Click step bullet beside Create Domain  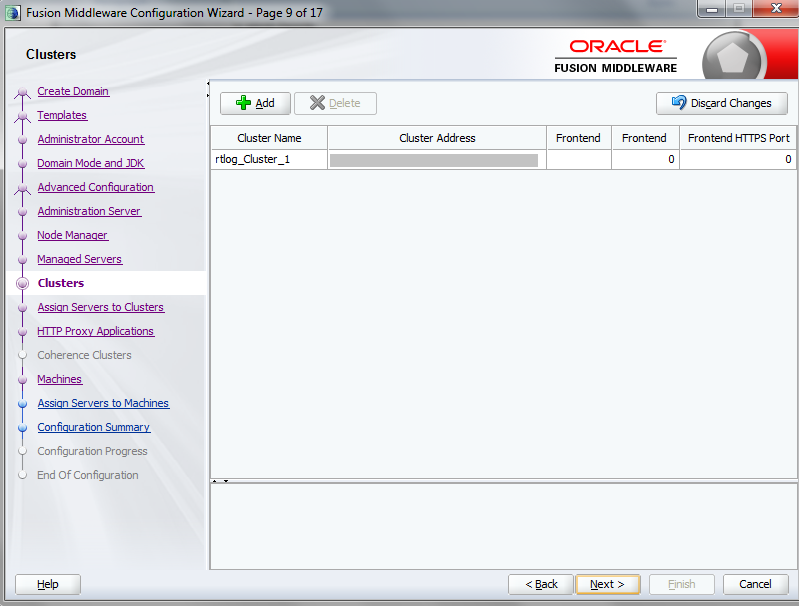pyautogui.click(x=22, y=92)
